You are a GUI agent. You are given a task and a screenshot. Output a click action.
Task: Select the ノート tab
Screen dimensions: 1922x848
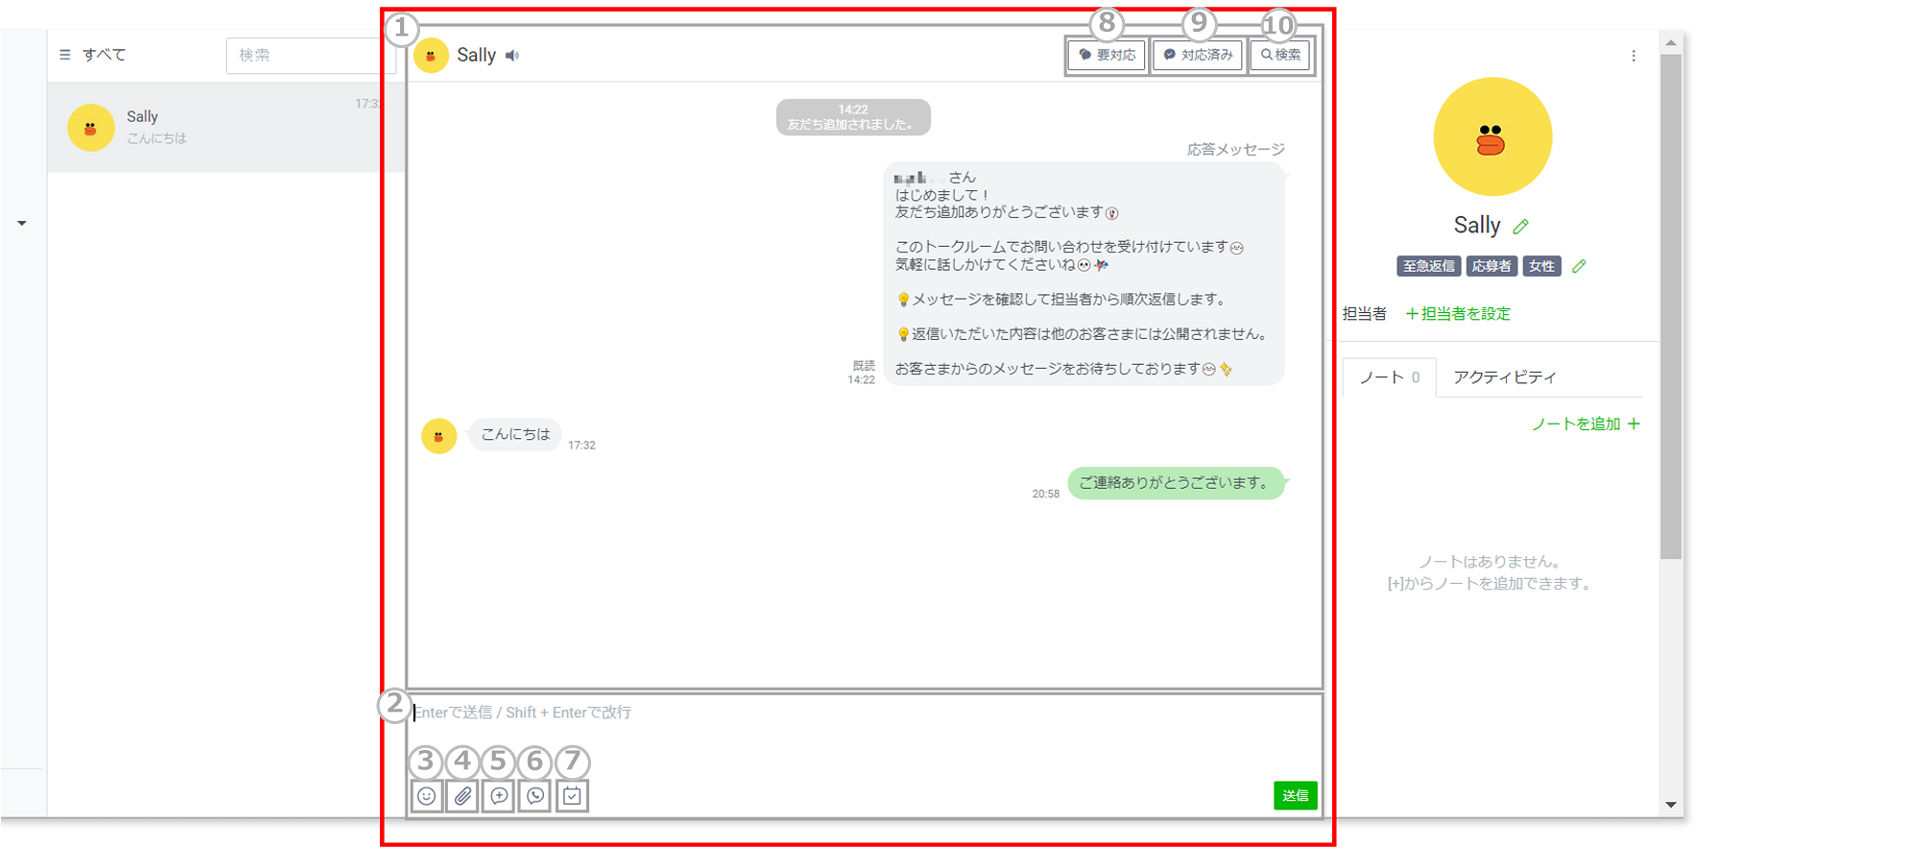pyautogui.click(x=1388, y=377)
